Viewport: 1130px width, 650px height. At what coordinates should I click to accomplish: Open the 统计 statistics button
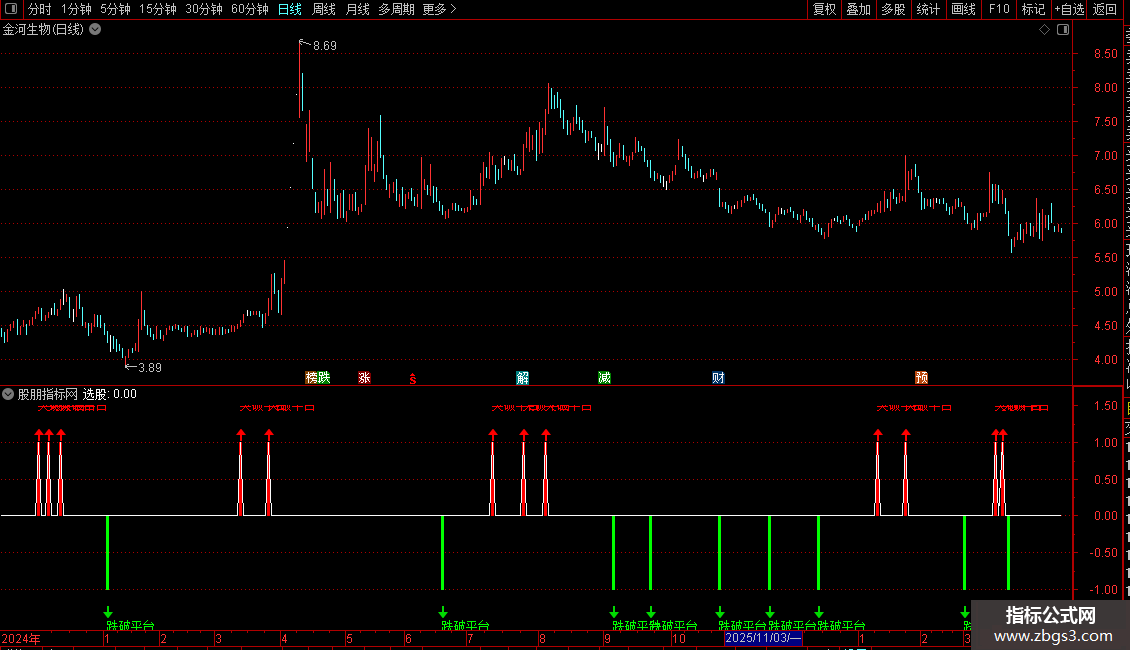tap(928, 9)
